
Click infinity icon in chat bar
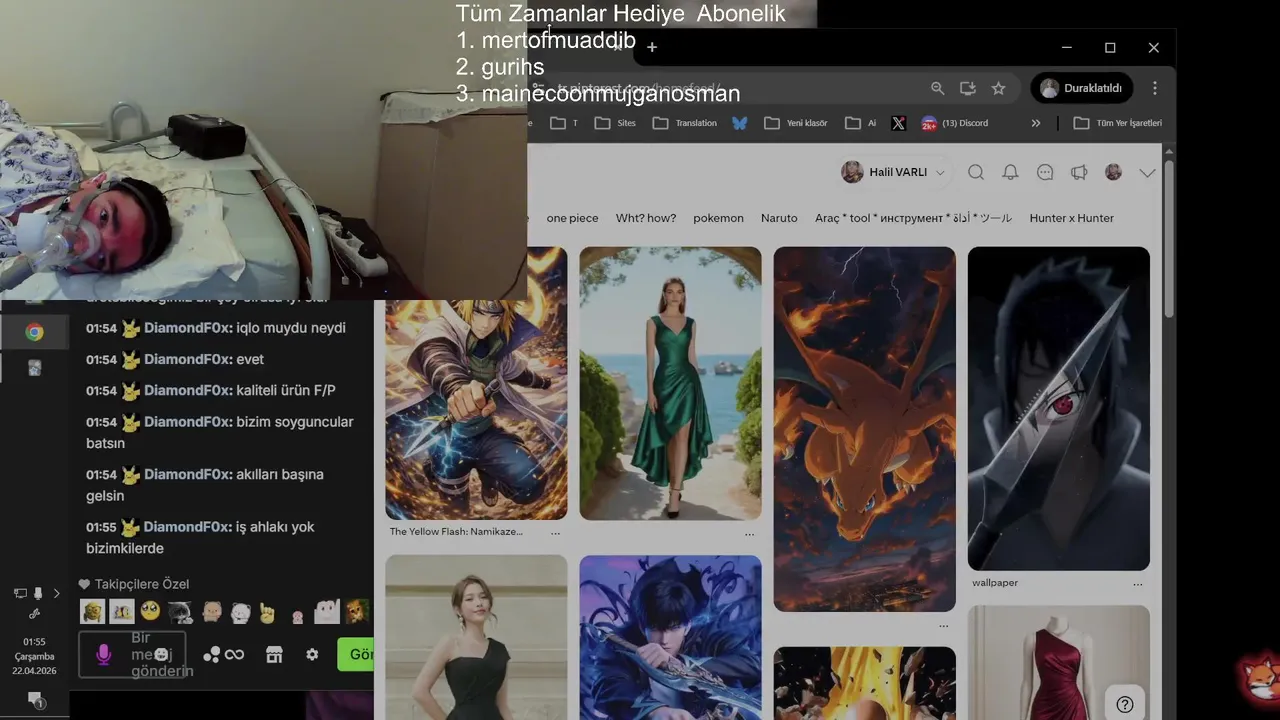pos(234,655)
